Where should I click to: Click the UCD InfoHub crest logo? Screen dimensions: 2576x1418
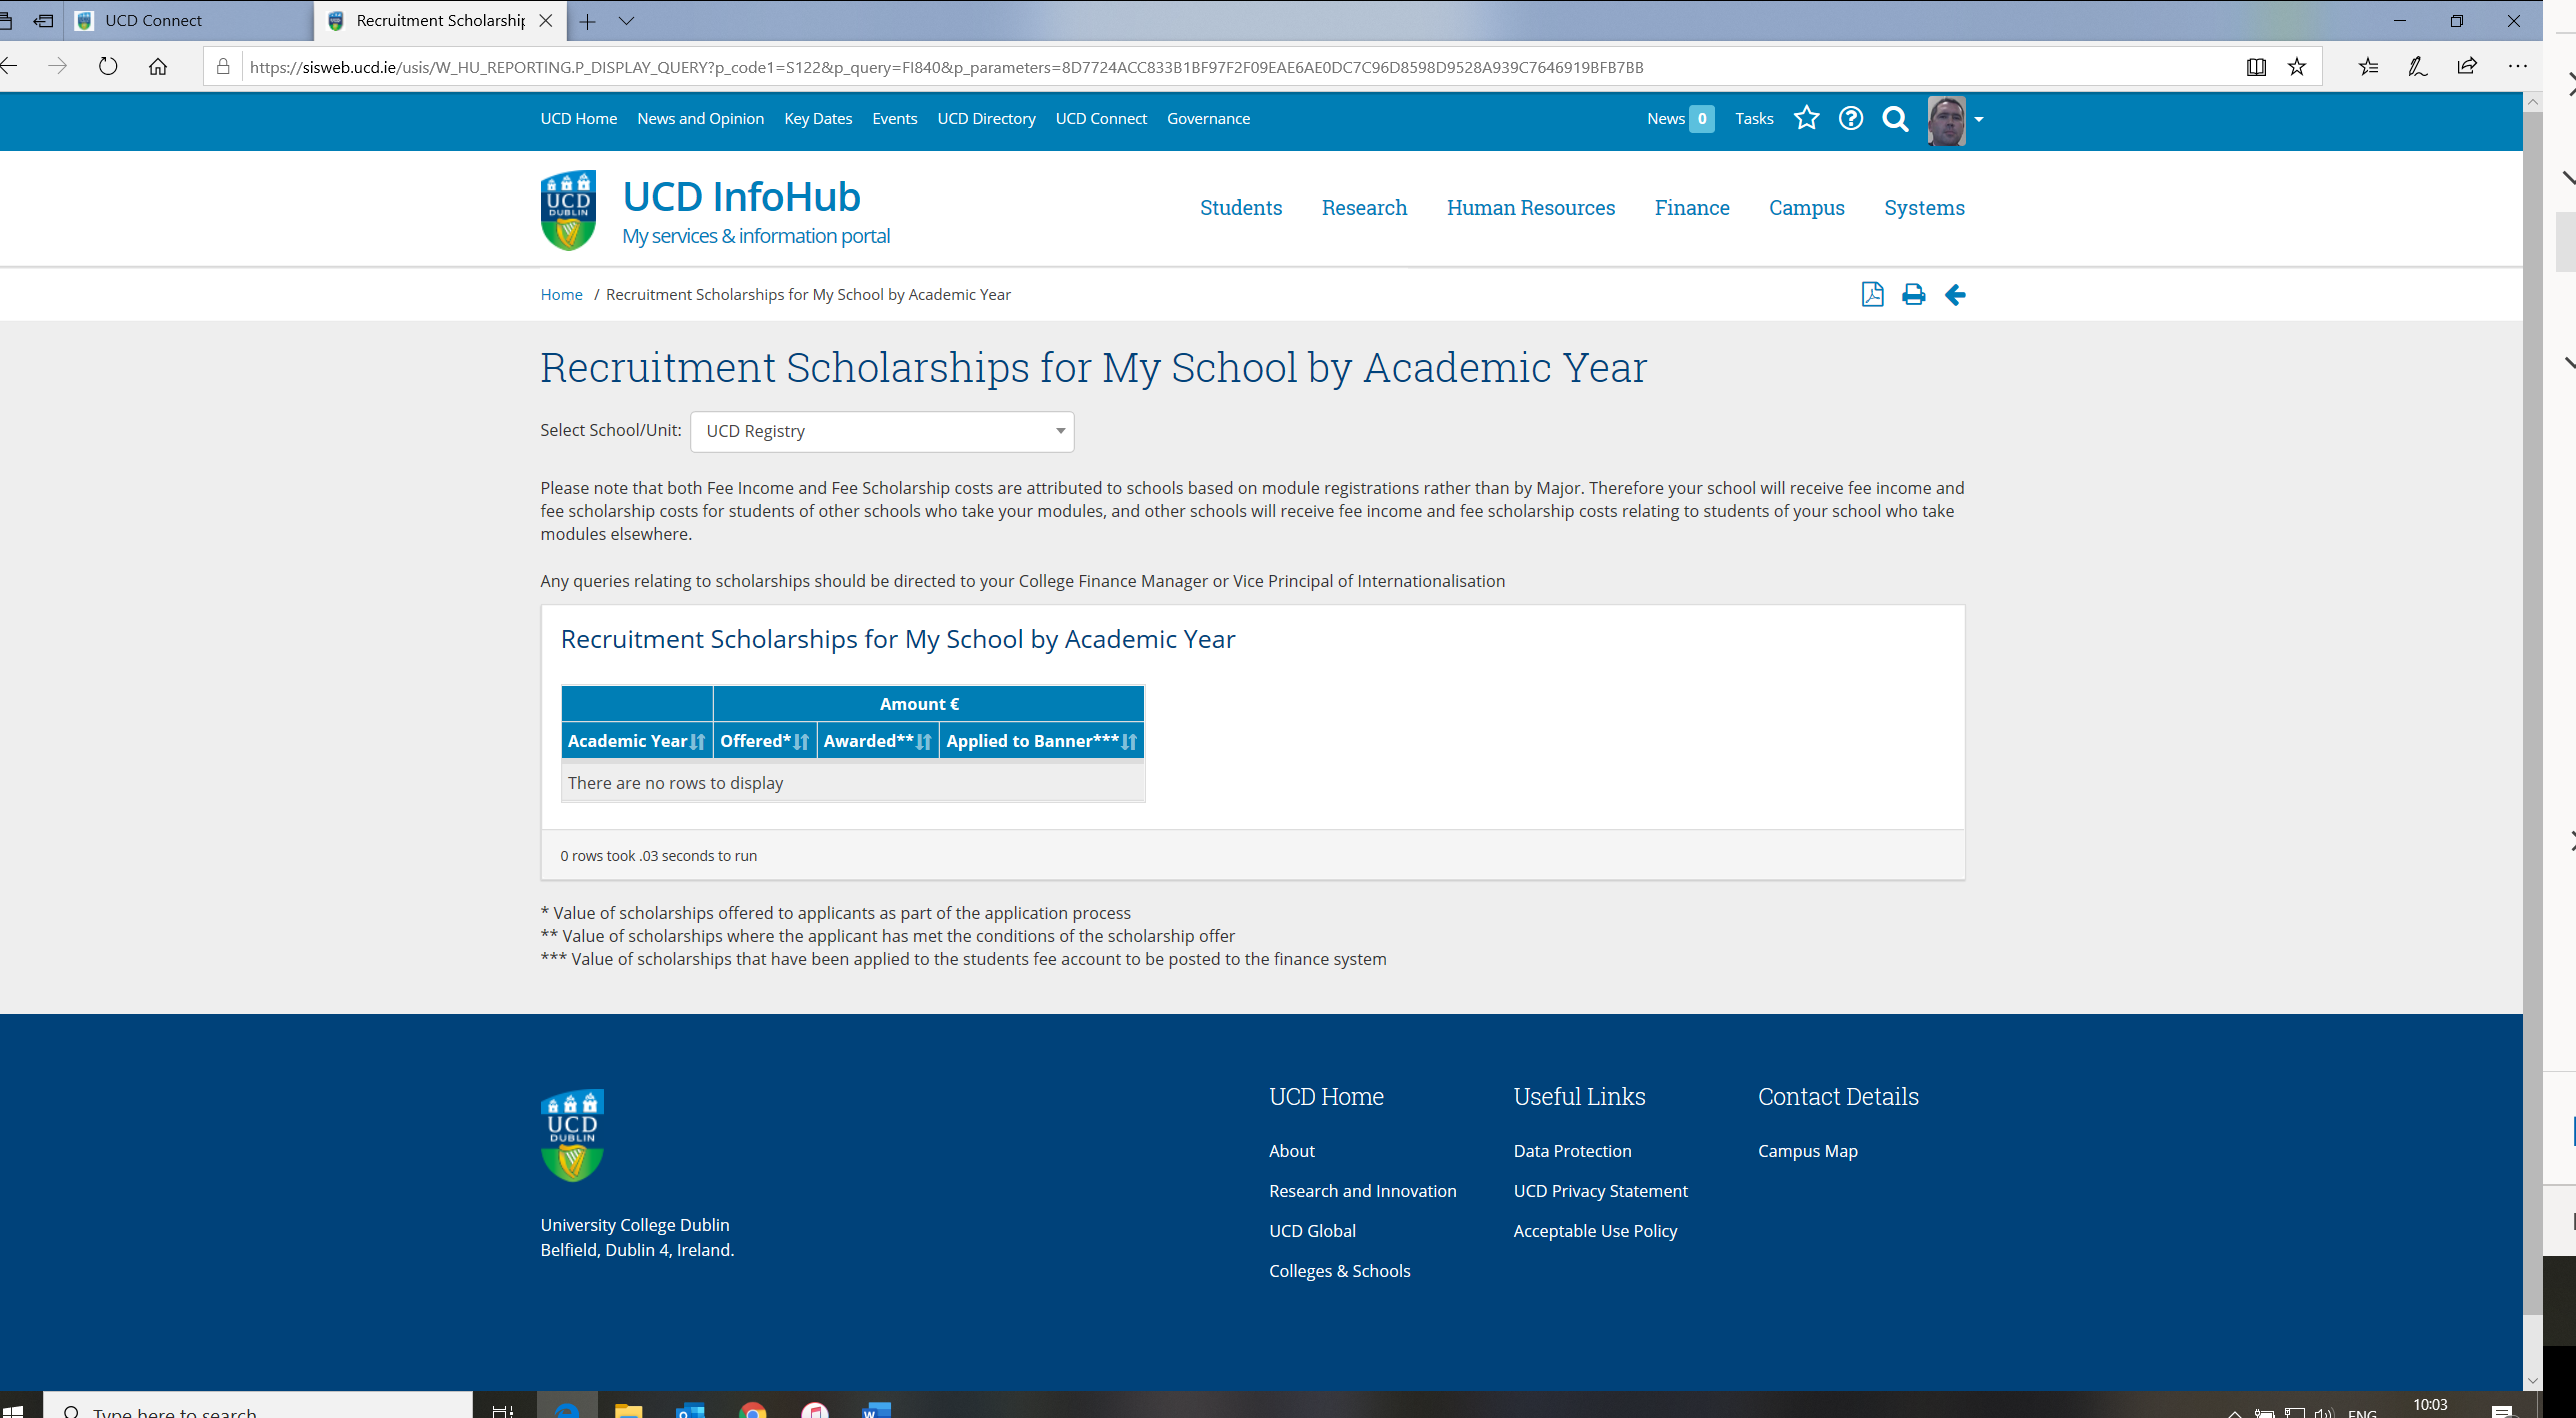click(568, 209)
